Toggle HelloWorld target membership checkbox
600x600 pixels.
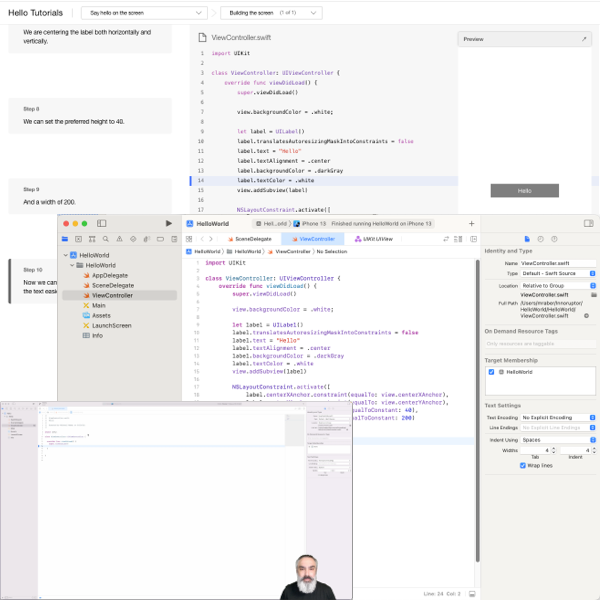pos(491,372)
